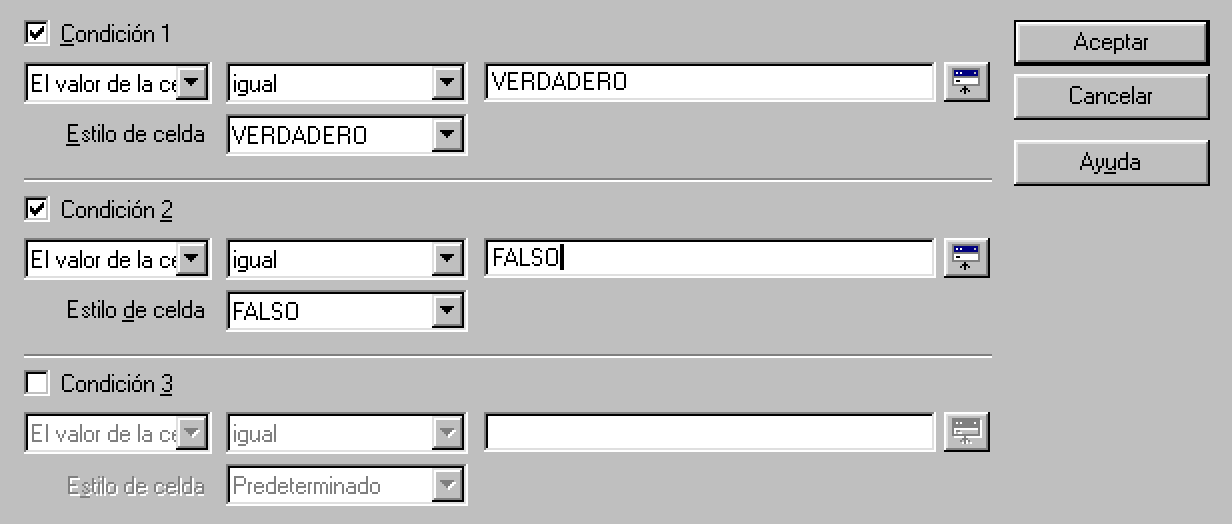Click the shrink icon beside FALSO field

(966, 259)
